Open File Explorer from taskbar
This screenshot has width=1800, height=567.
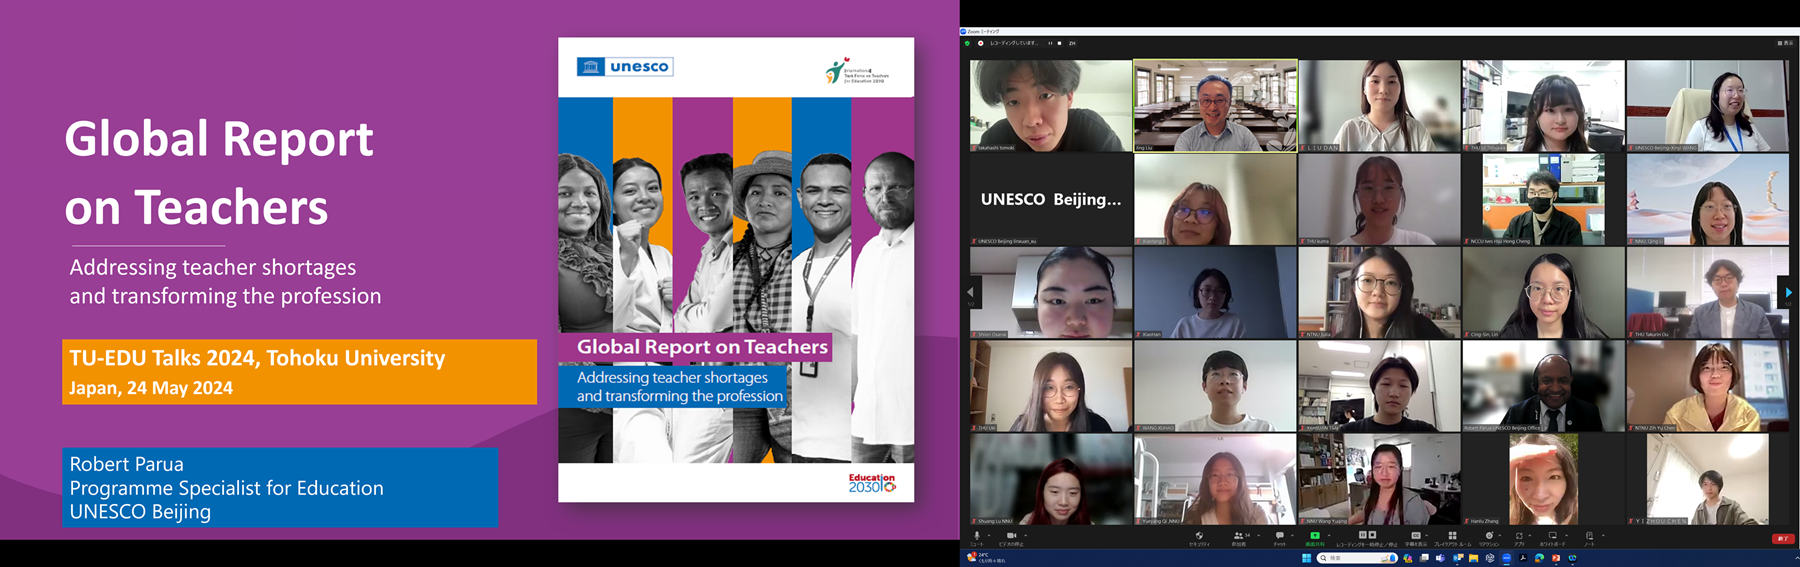[x=1473, y=558]
